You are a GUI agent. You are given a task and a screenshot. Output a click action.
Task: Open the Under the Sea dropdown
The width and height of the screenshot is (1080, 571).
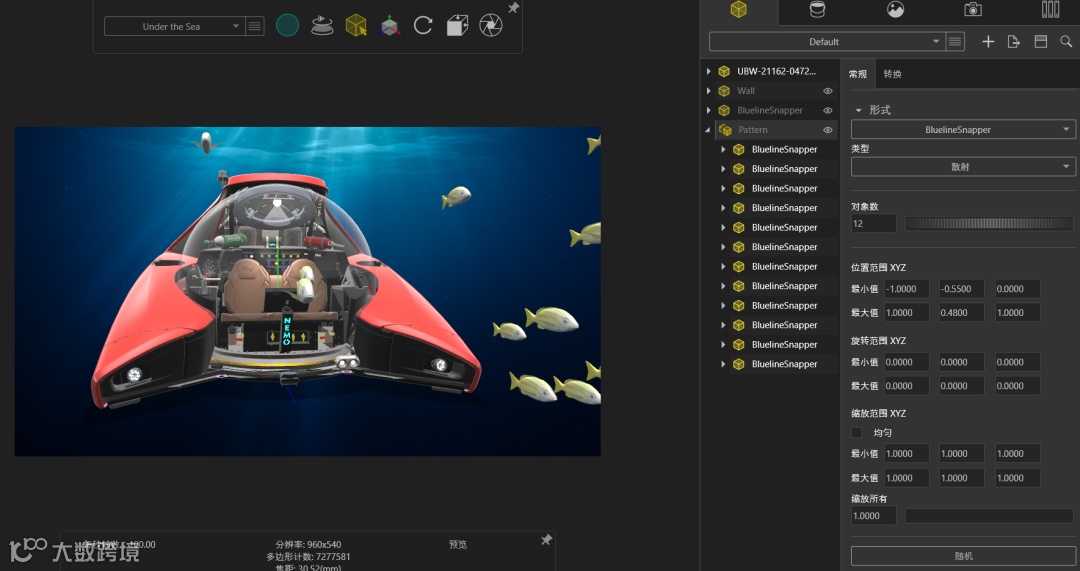point(174,26)
